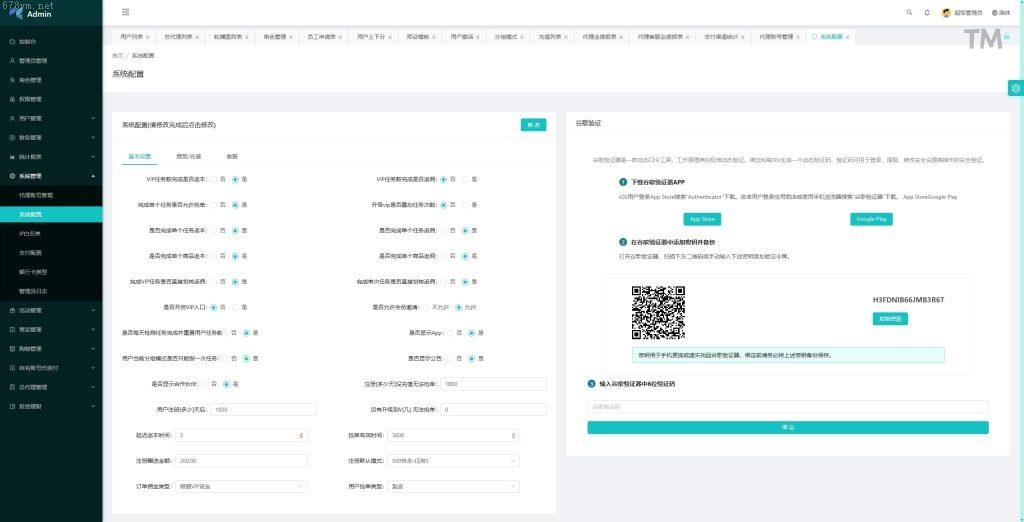Click the QR code image
The width and height of the screenshot is (1024, 522).
658,312
